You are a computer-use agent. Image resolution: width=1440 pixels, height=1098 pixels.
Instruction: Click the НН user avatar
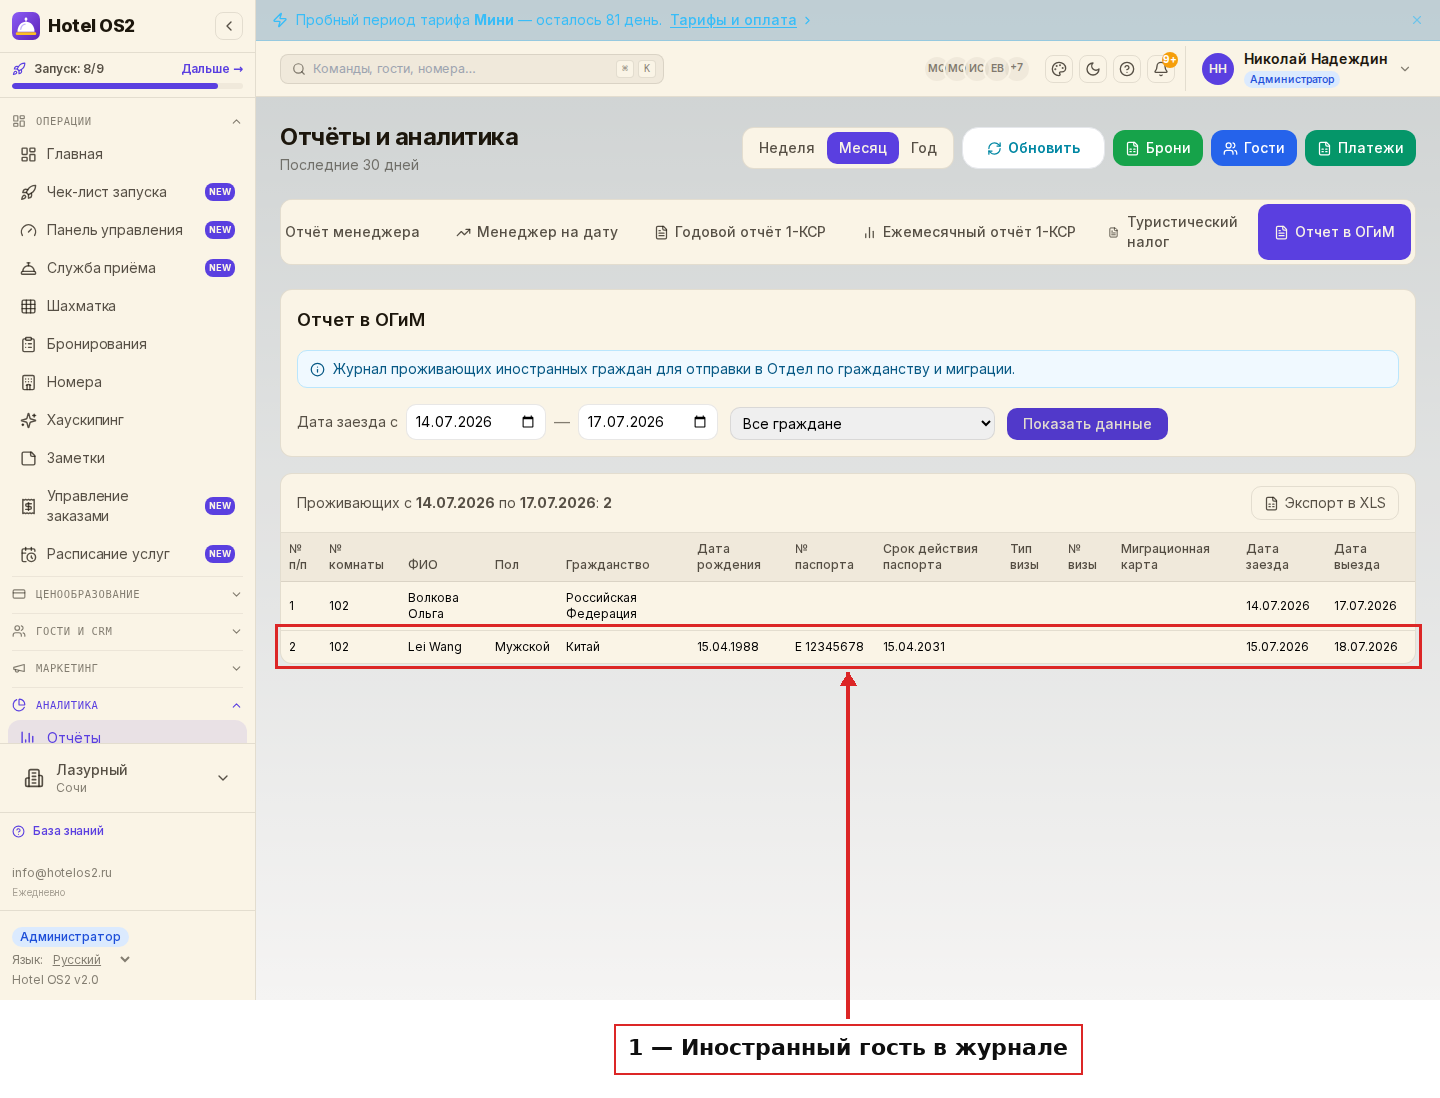[x=1218, y=69]
